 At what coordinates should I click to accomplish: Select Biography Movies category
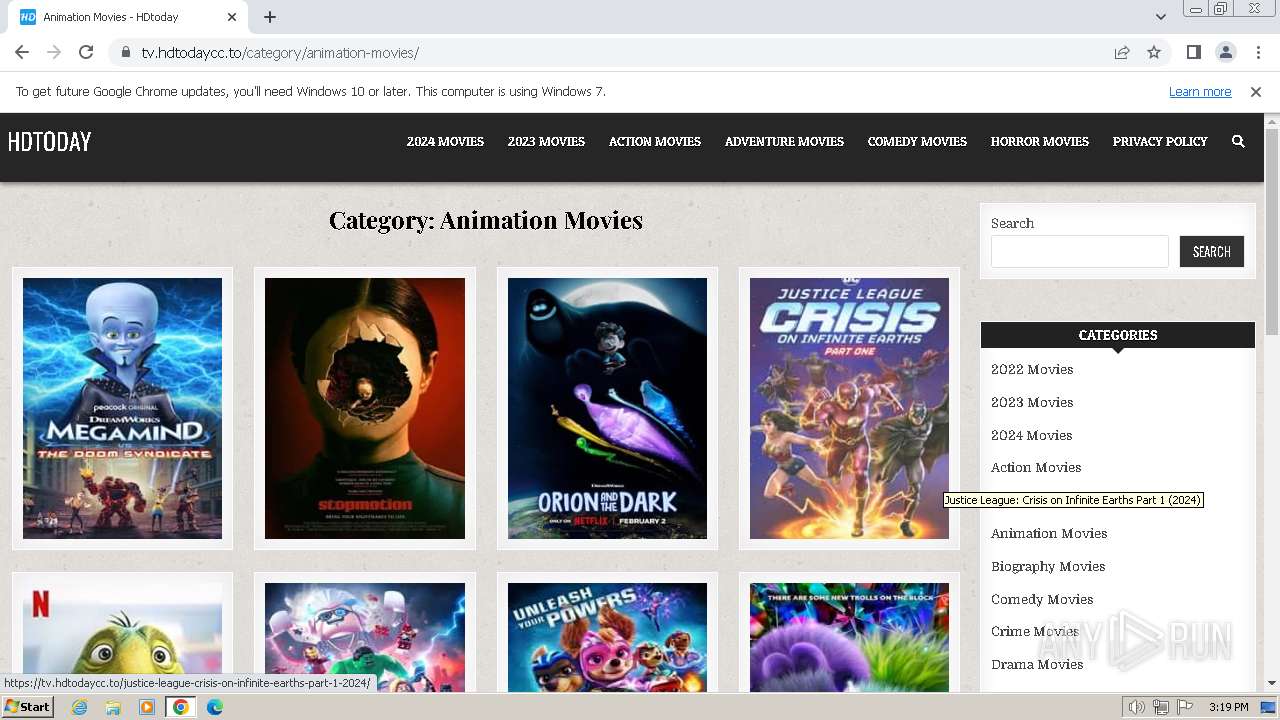click(1048, 566)
